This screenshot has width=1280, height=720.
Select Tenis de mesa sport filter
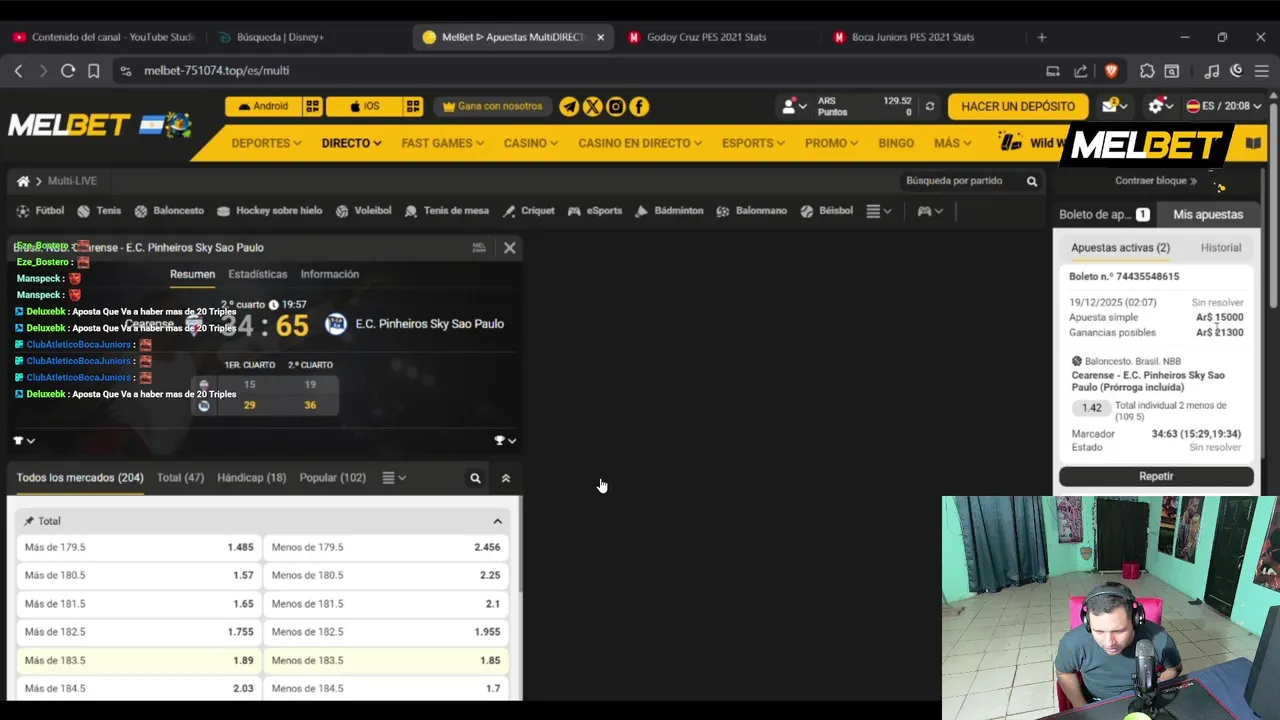click(446, 211)
